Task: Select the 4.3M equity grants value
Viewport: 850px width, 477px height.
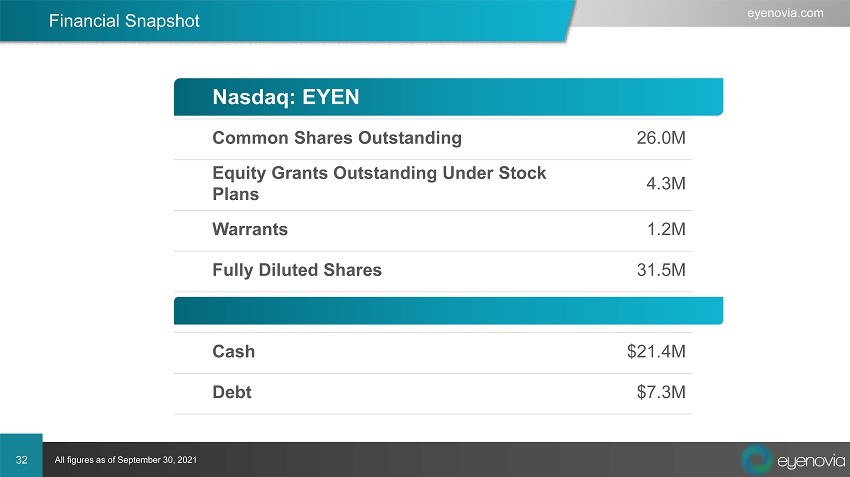Action: coord(667,184)
